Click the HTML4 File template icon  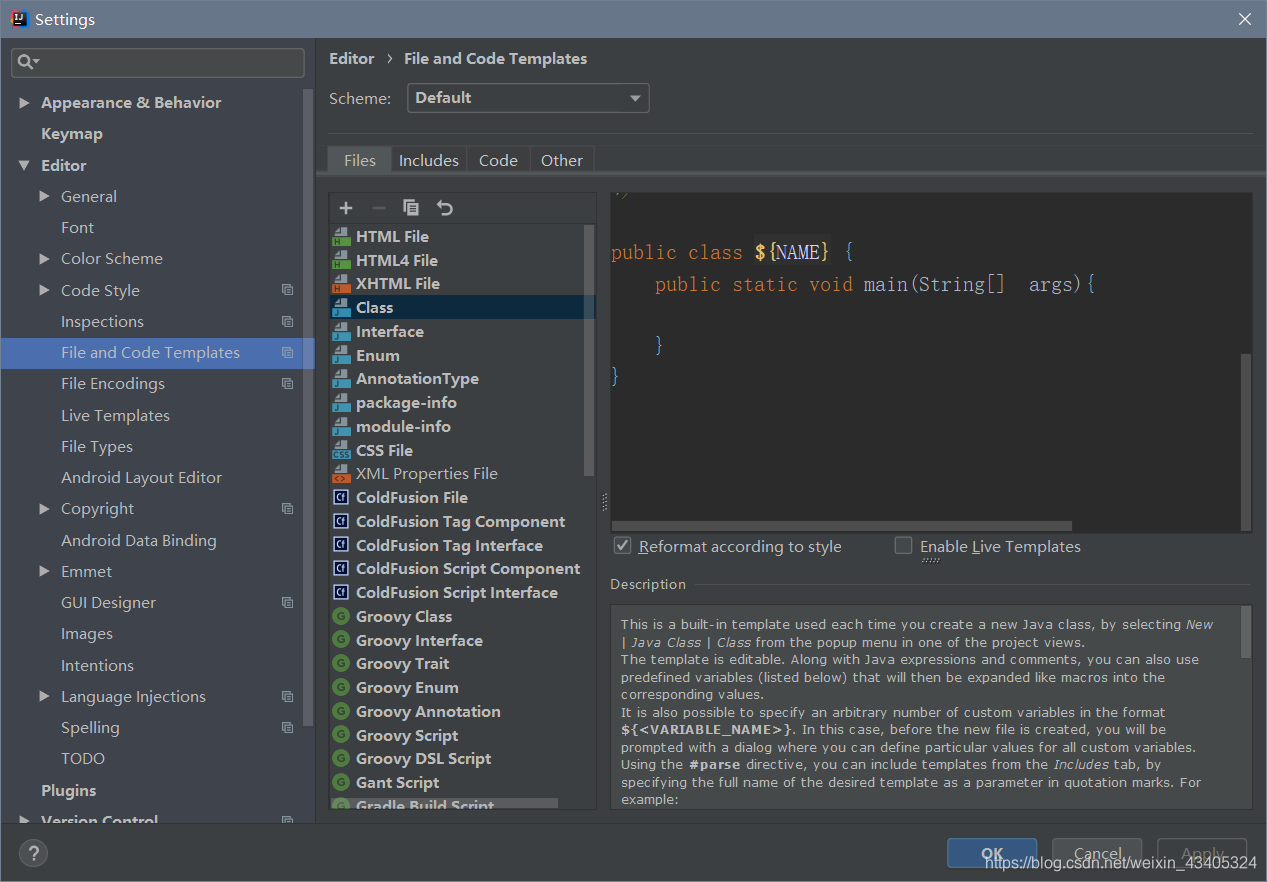click(x=341, y=260)
